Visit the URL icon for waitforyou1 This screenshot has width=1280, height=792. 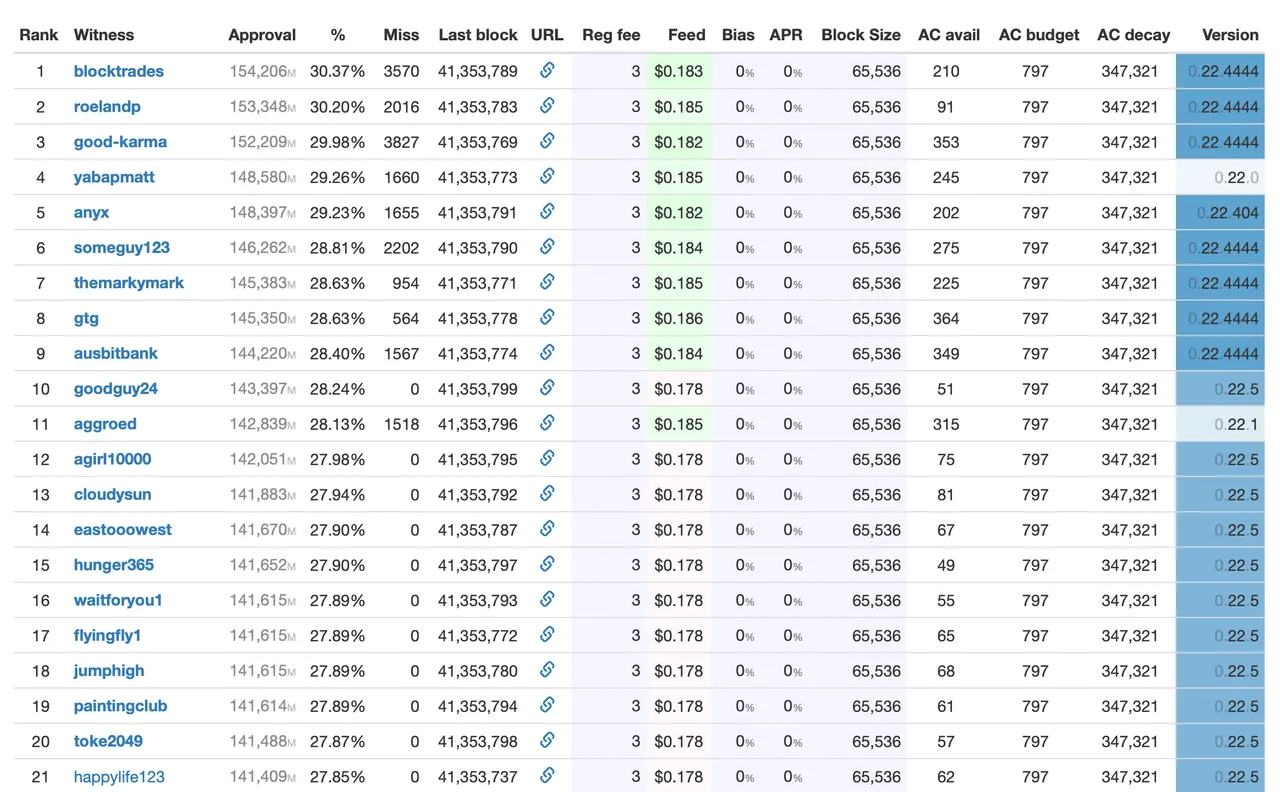[547, 599]
